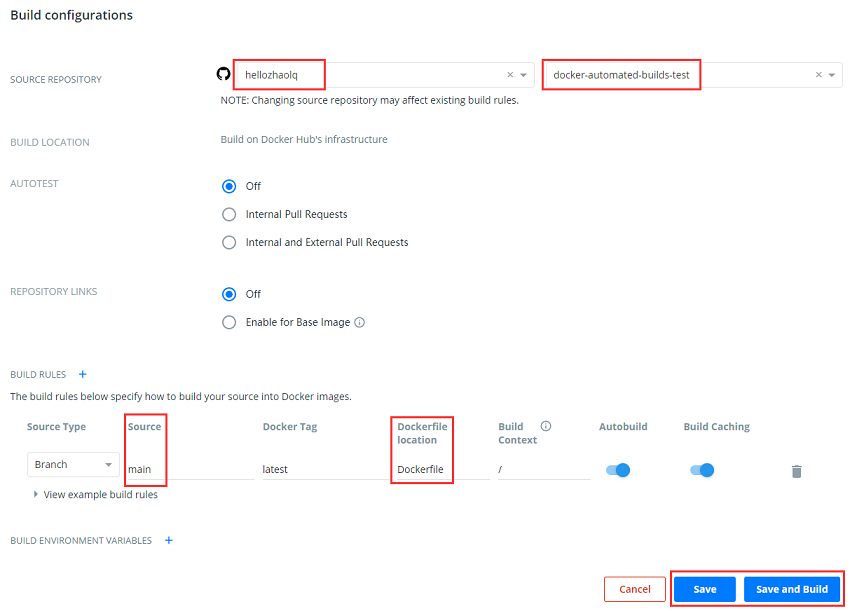The image size is (850, 611).
Task: Add a new build rule with plus icon
Action: pyautogui.click(x=83, y=374)
